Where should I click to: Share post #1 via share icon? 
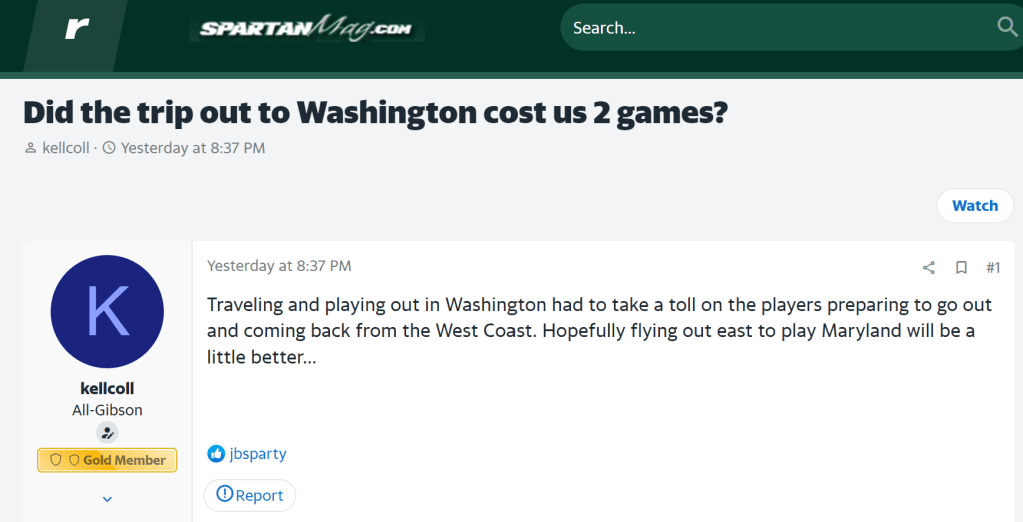(x=929, y=267)
